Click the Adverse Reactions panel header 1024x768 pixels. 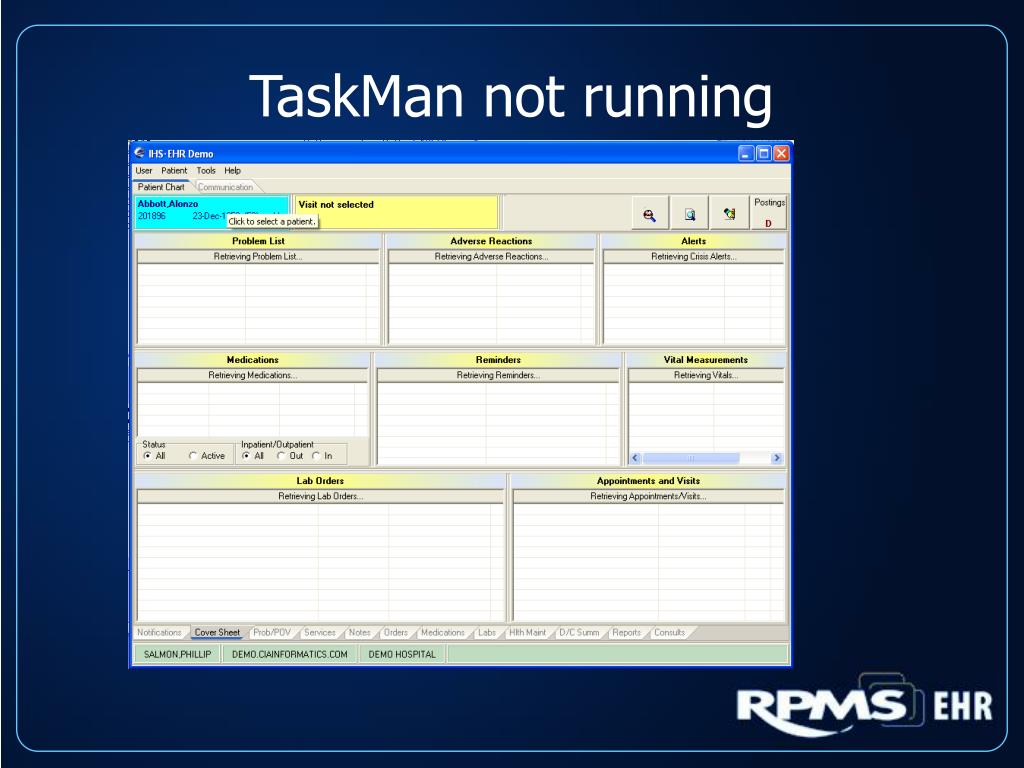(491, 241)
